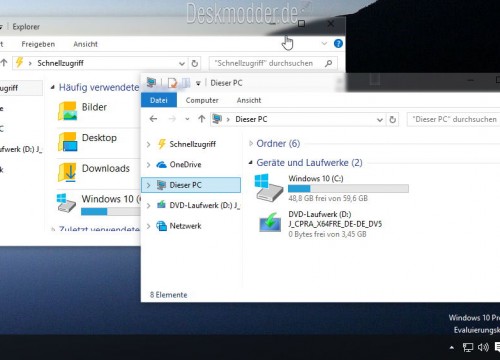Select the Windows 10 (C:) drive icon
The height and width of the screenshot is (360, 500).
(268, 187)
